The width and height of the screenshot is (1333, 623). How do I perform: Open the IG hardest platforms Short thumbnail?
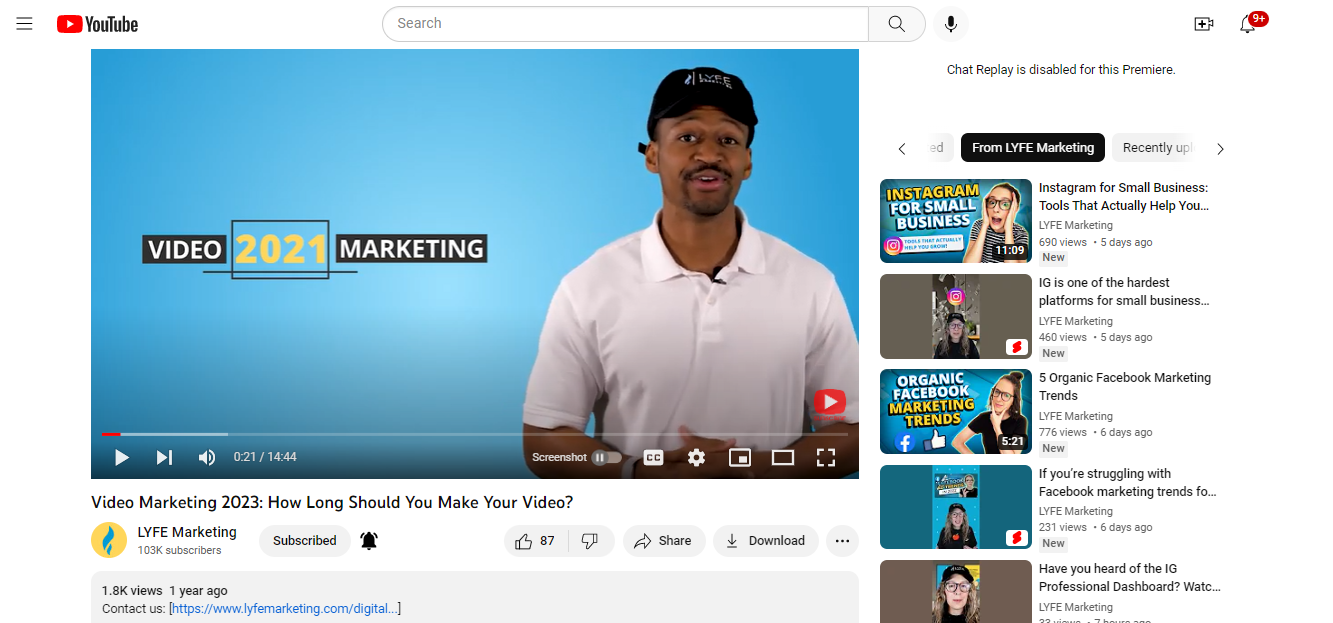pos(956,316)
